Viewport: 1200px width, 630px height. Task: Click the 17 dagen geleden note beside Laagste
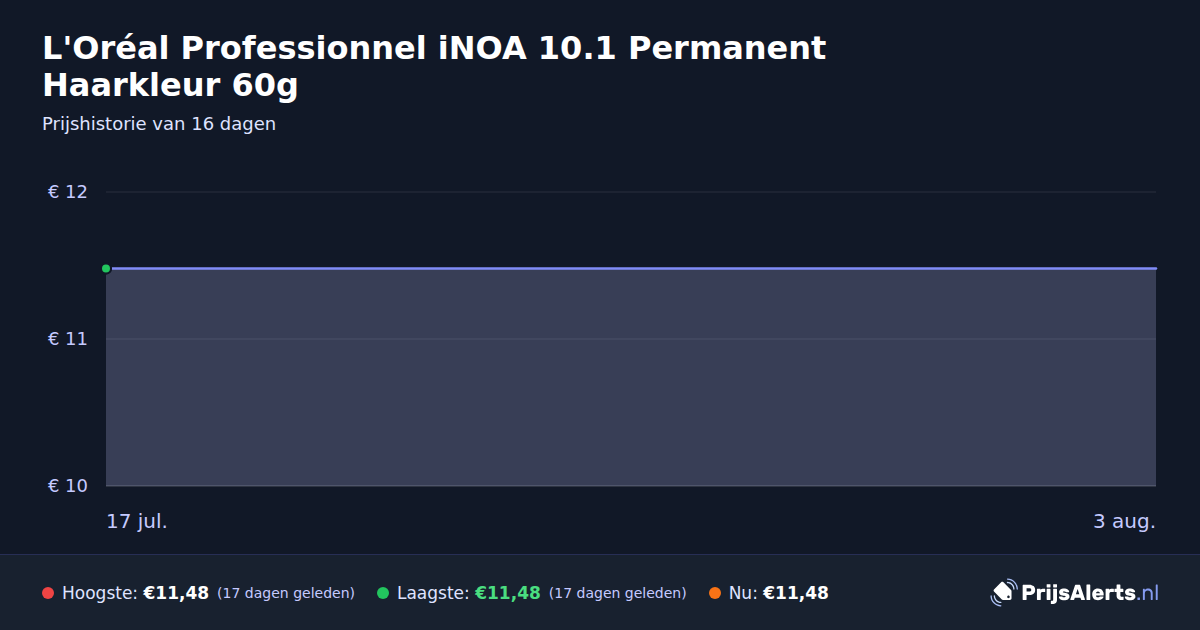point(618,593)
